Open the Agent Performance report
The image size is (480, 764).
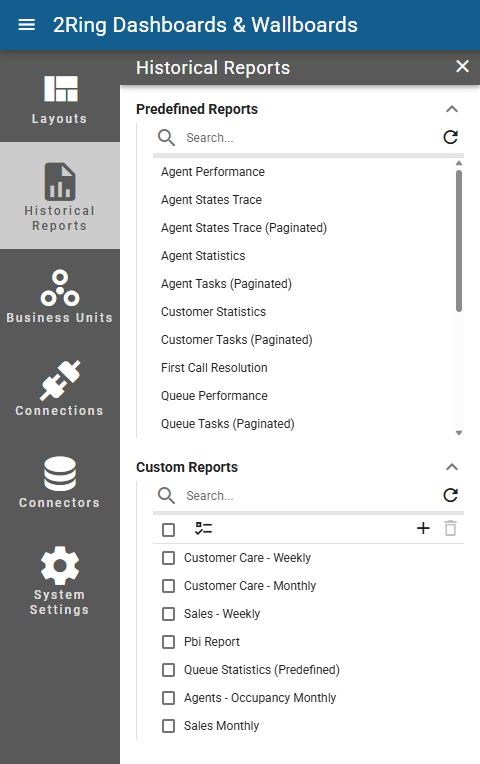213,172
